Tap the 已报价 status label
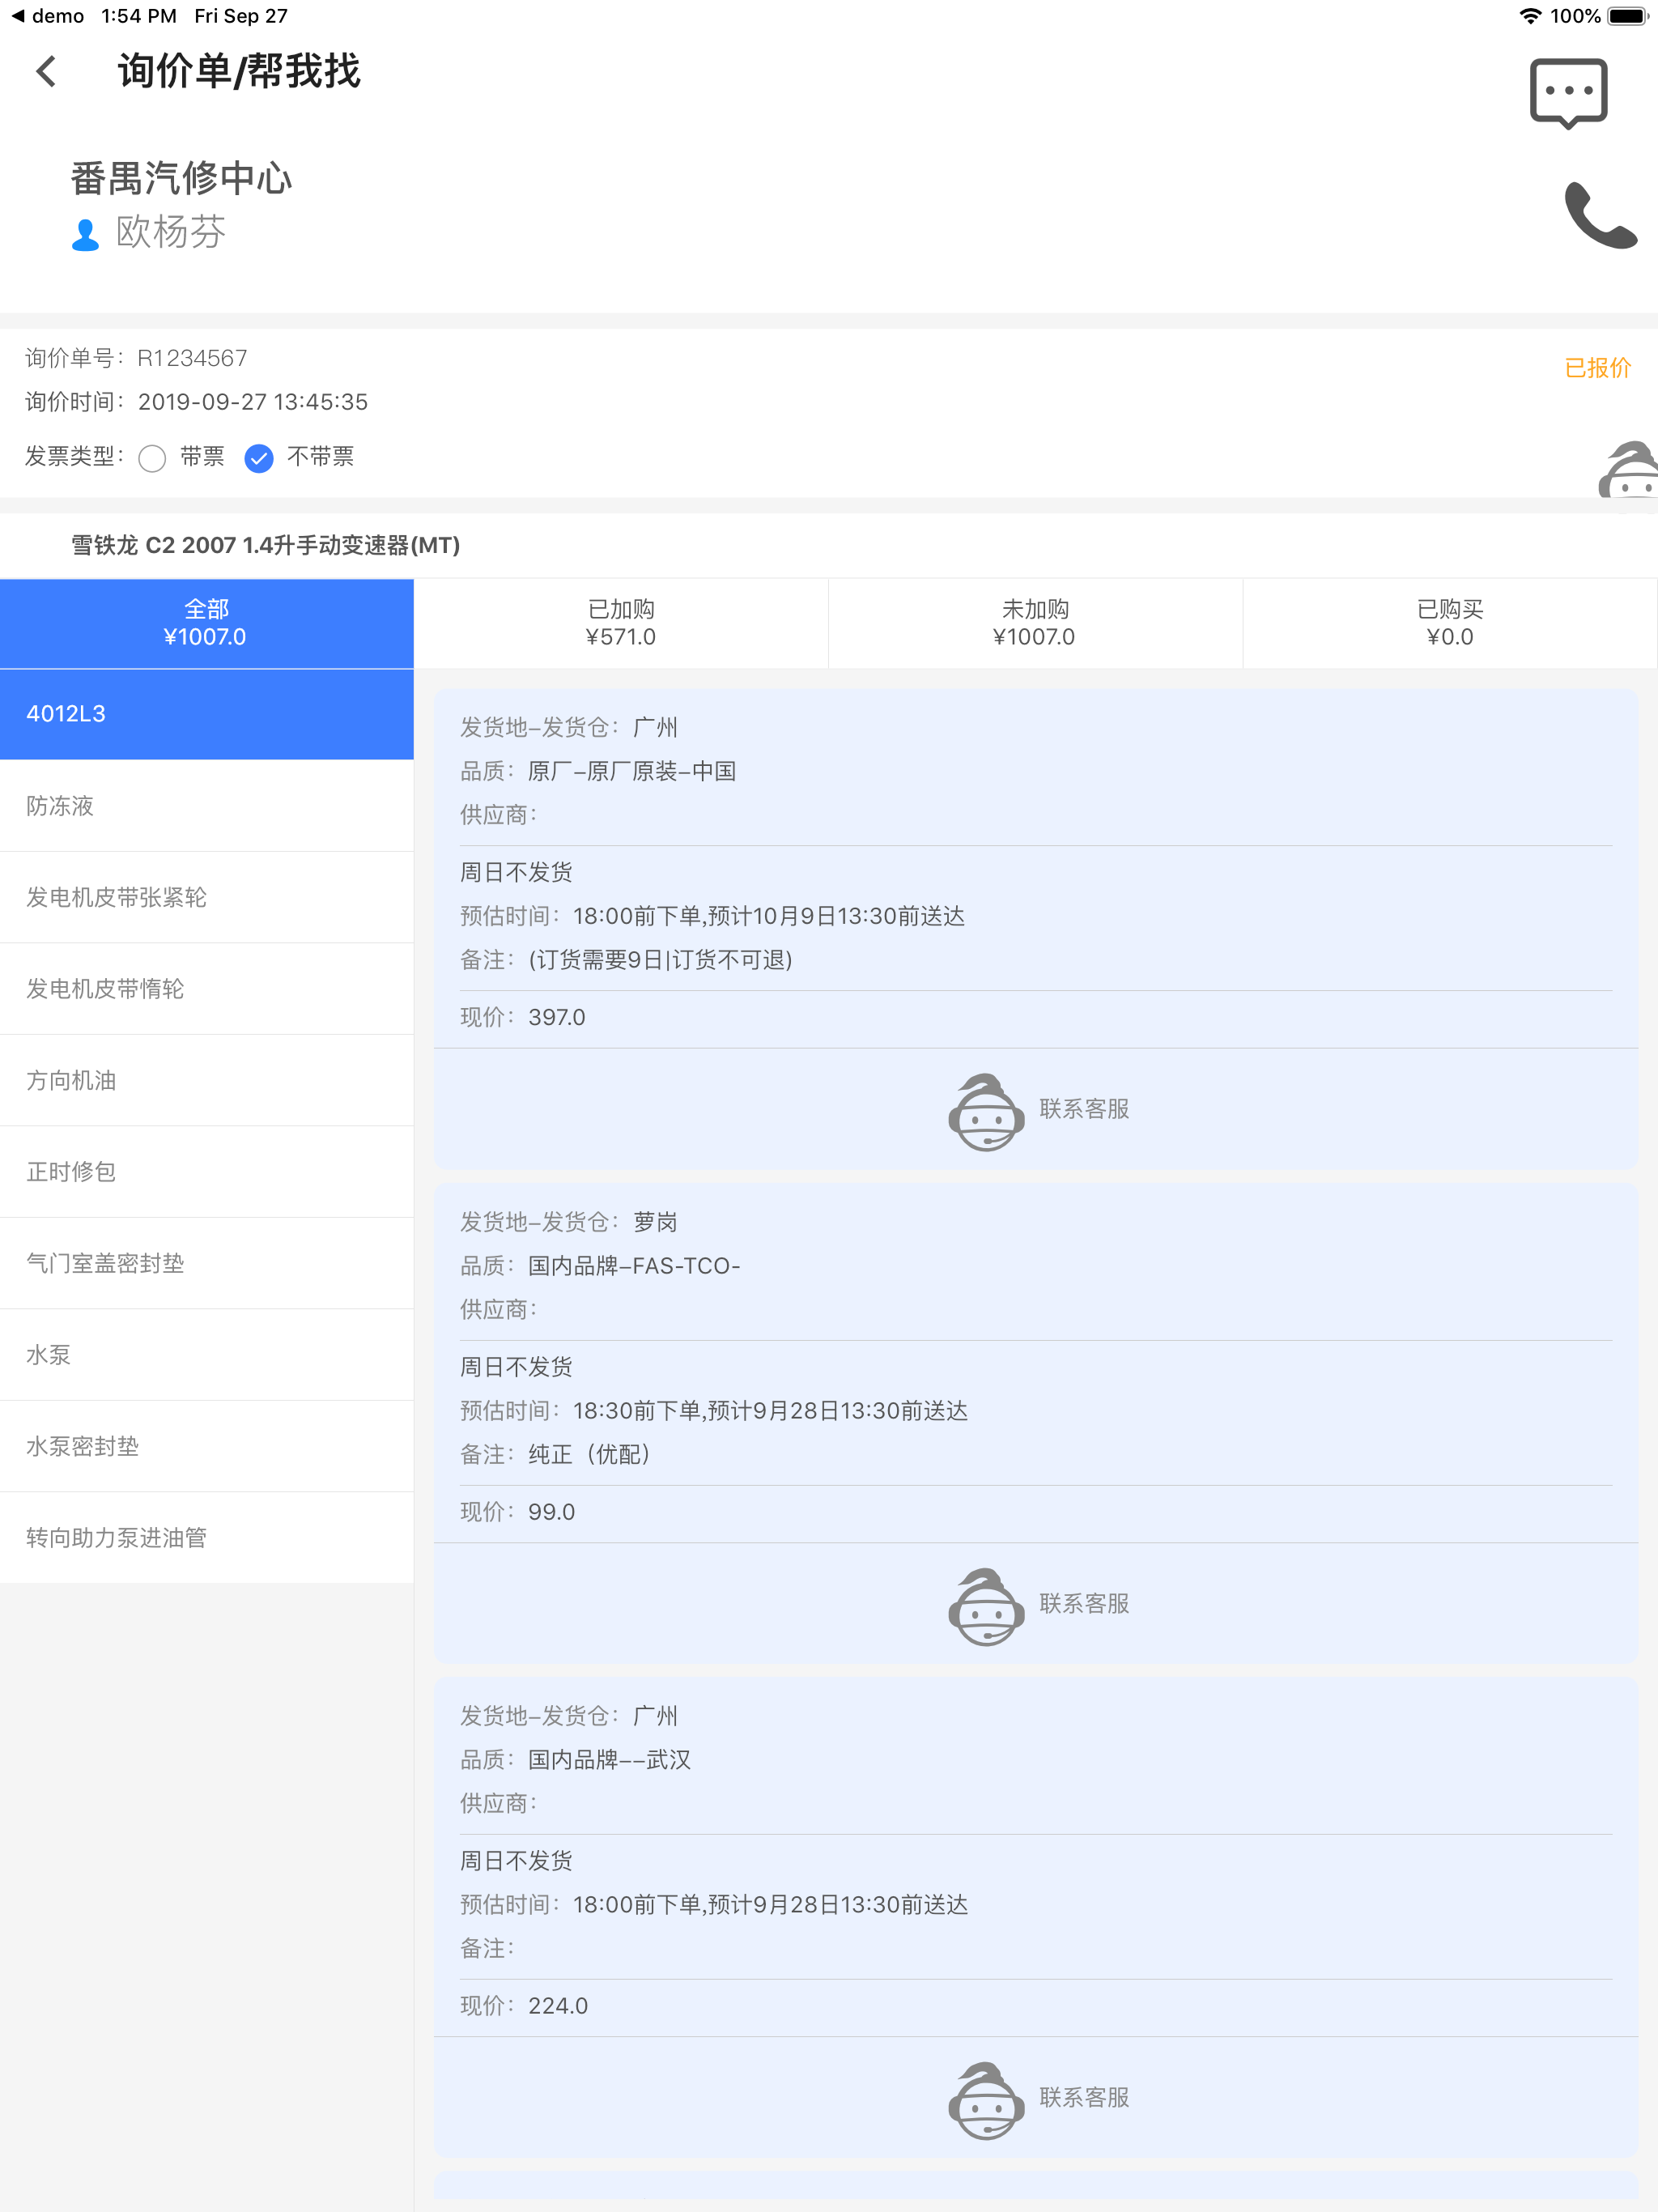The height and width of the screenshot is (2212, 1658). (1597, 368)
